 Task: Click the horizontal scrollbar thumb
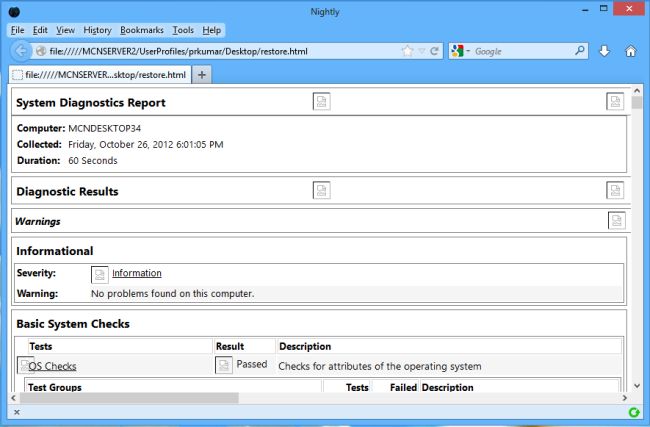tap(129, 398)
